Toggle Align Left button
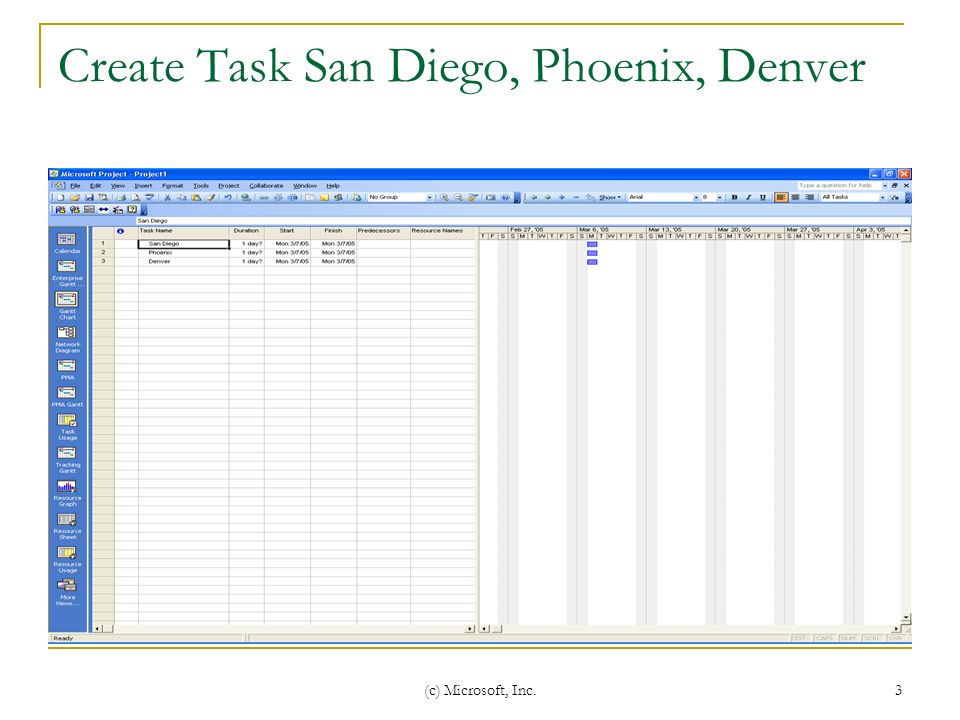Screen dimensions: 960x720 coord(781,197)
